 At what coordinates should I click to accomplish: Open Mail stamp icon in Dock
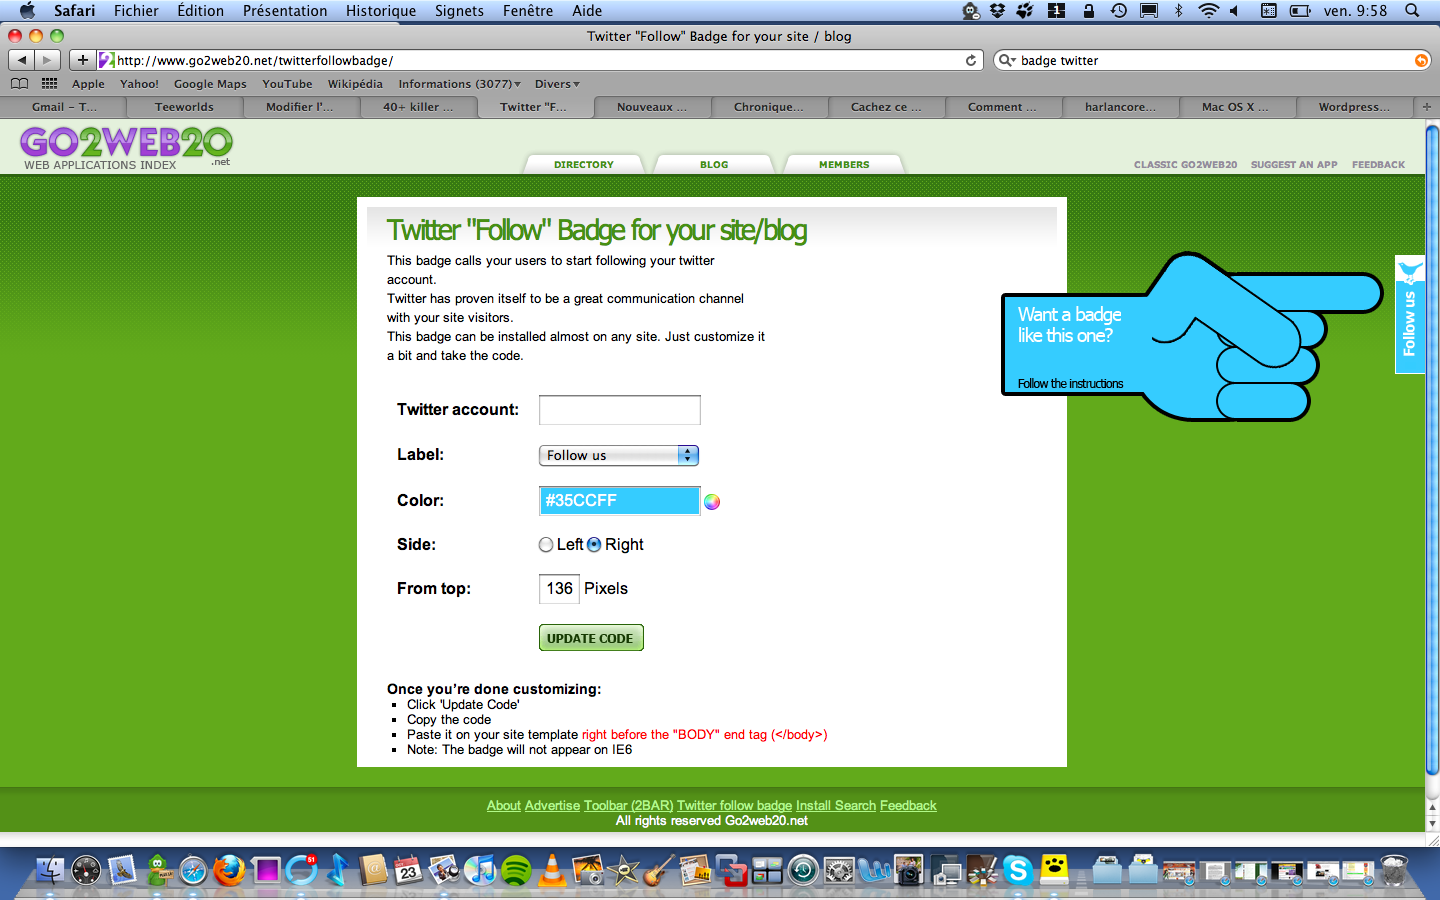[x=122, y=870]
